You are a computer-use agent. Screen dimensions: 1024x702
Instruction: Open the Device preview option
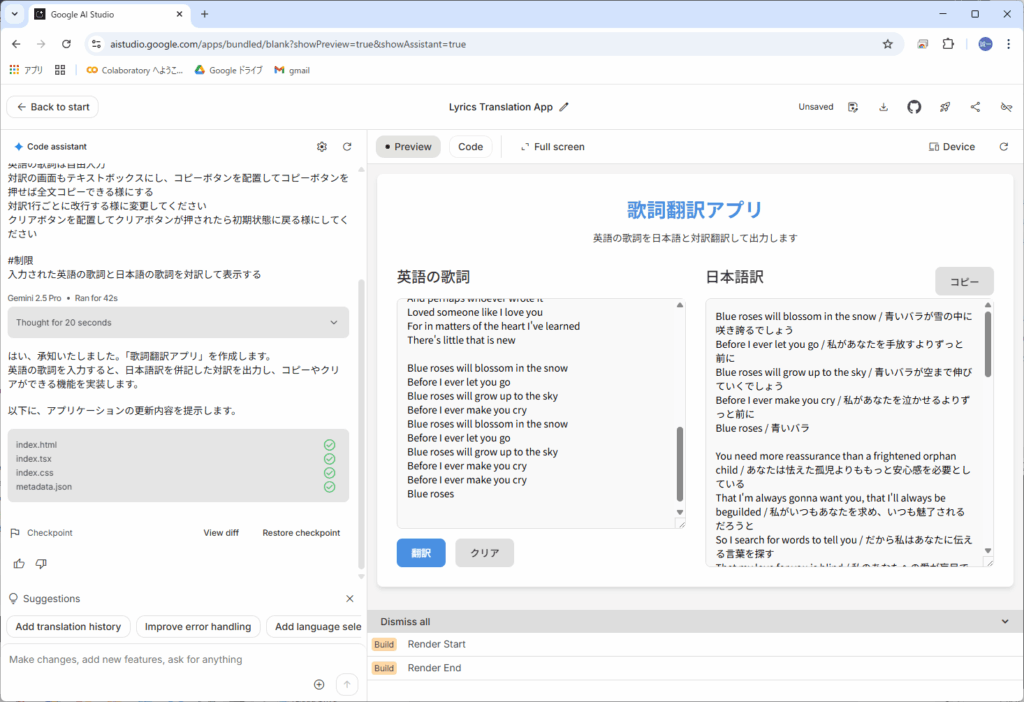click(952, 147)
